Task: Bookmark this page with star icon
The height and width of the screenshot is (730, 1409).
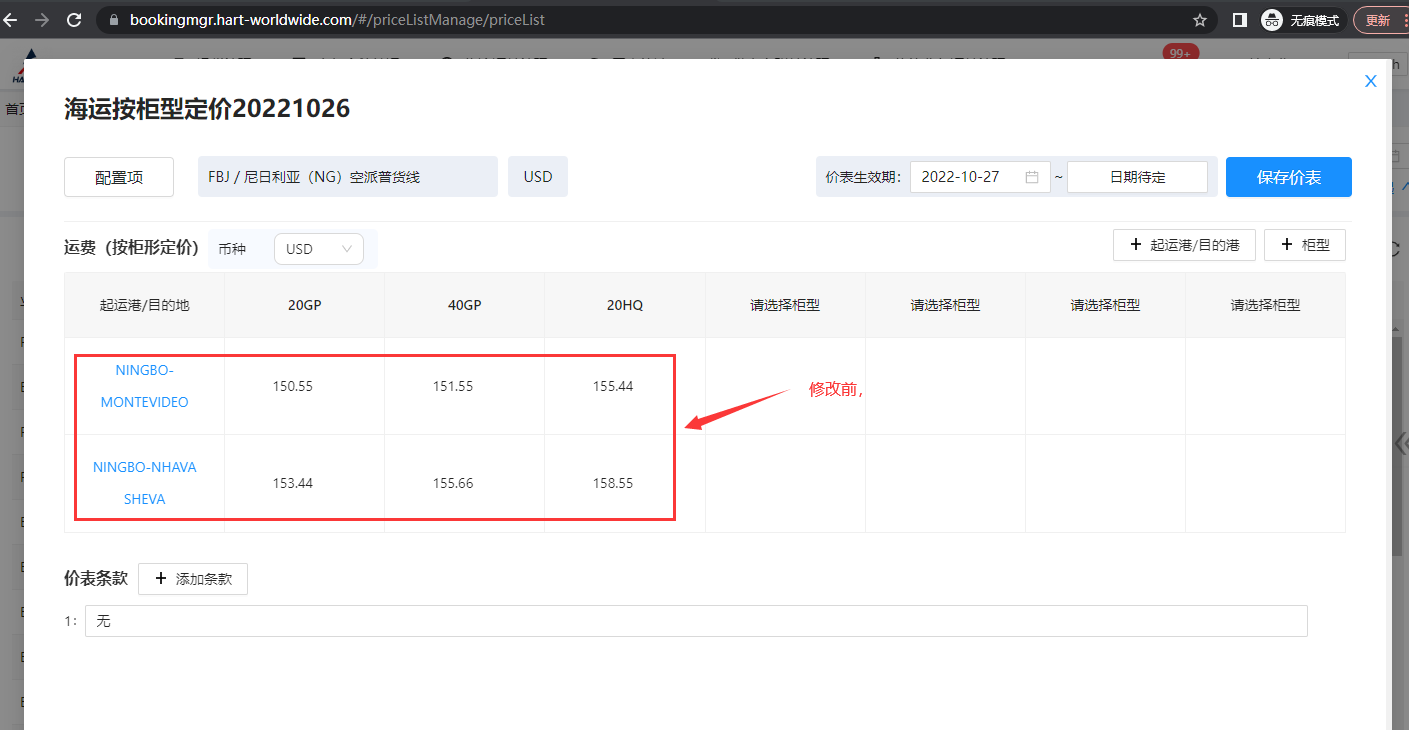Action: (1200, 20)
